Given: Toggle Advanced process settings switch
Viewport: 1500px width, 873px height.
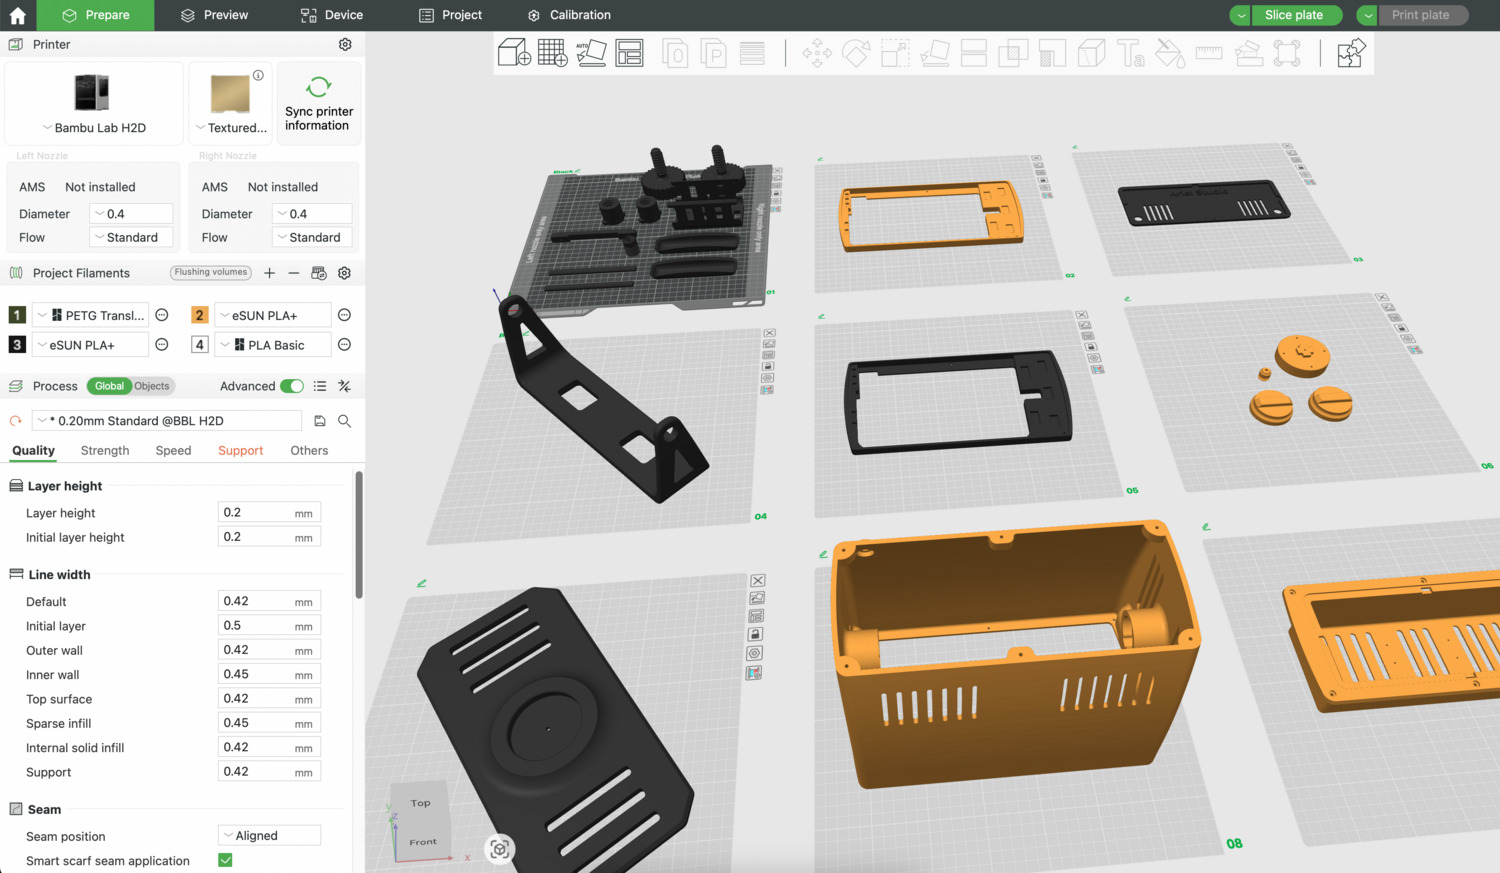Looking at the screenshot, I should (291, 385).
